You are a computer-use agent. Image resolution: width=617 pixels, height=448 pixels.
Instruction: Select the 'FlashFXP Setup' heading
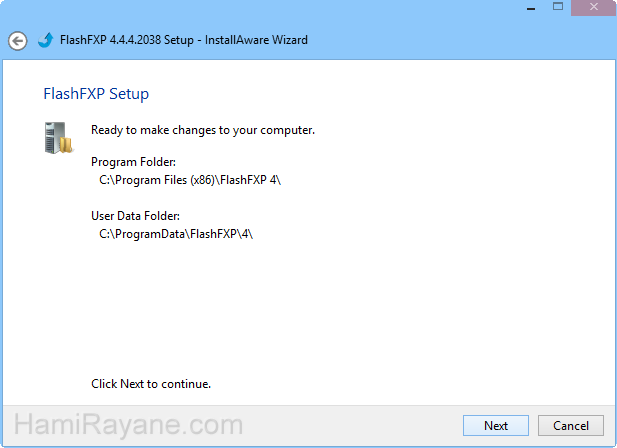(x=96, y=94)
